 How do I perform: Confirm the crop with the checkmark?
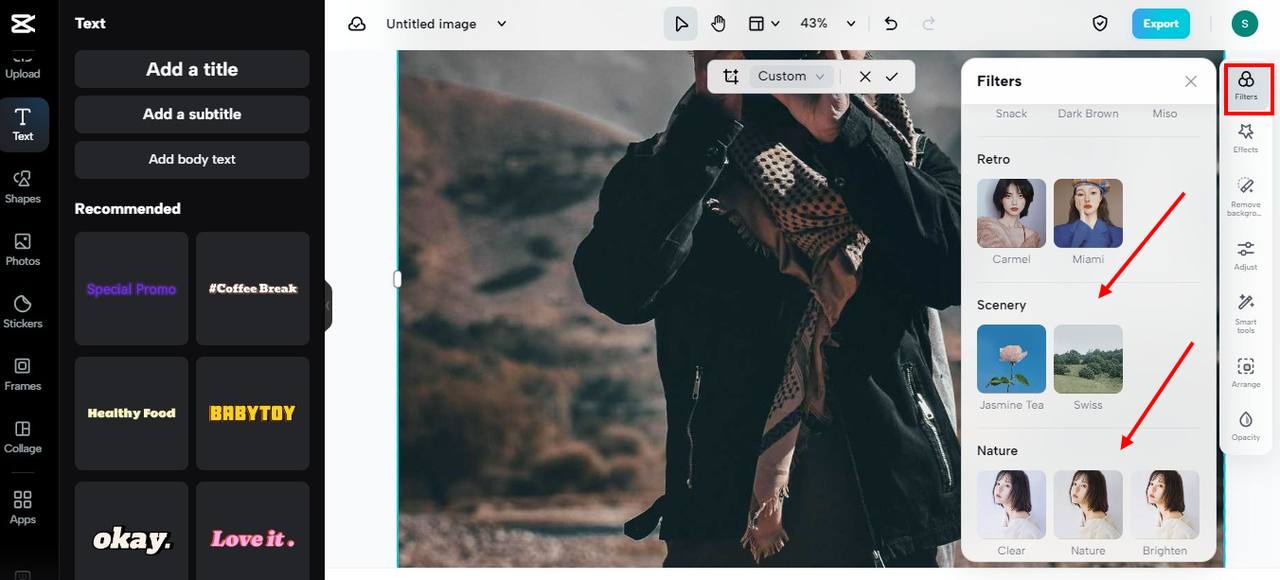click(893, 76)
